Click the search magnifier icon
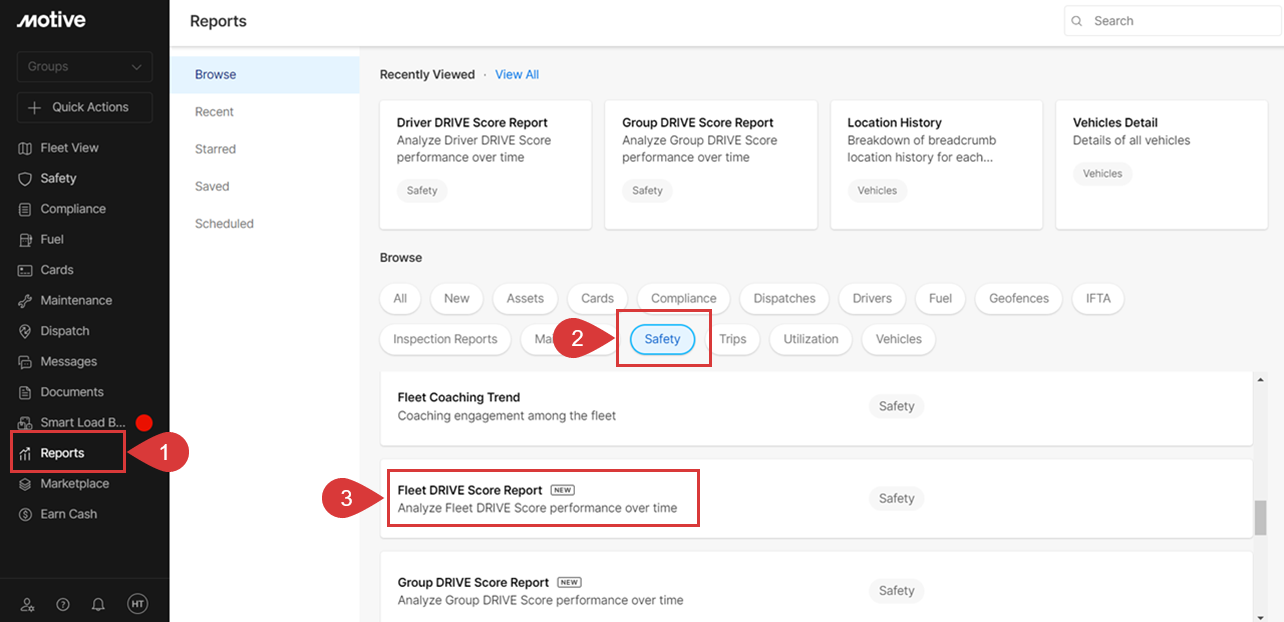Screen dimensions: 1284x622 click(1077, 21)
